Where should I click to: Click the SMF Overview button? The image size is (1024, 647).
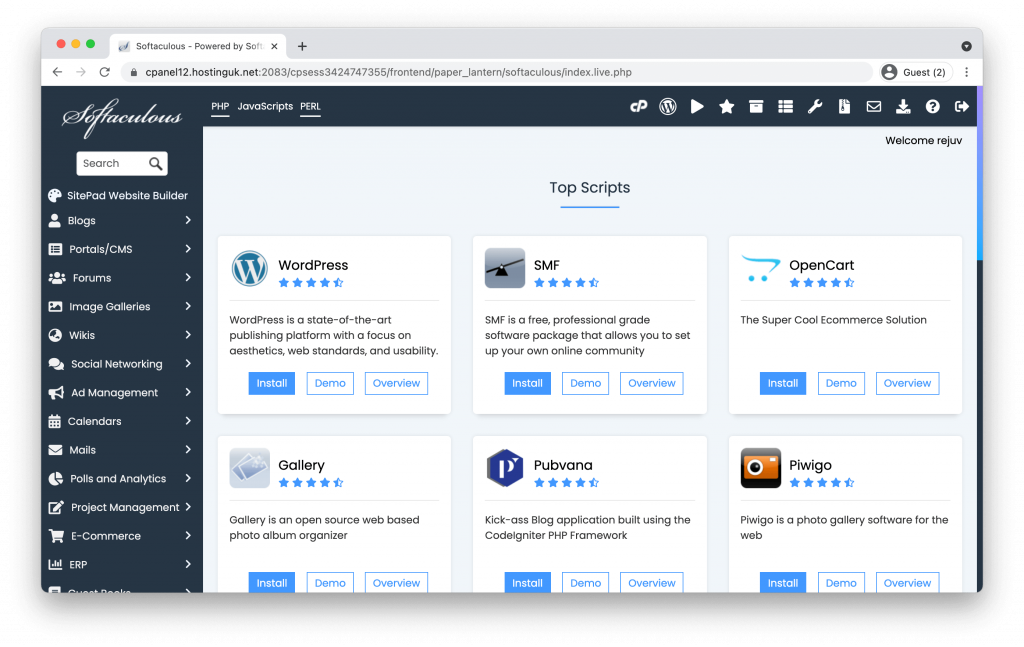tap(652, 383)
